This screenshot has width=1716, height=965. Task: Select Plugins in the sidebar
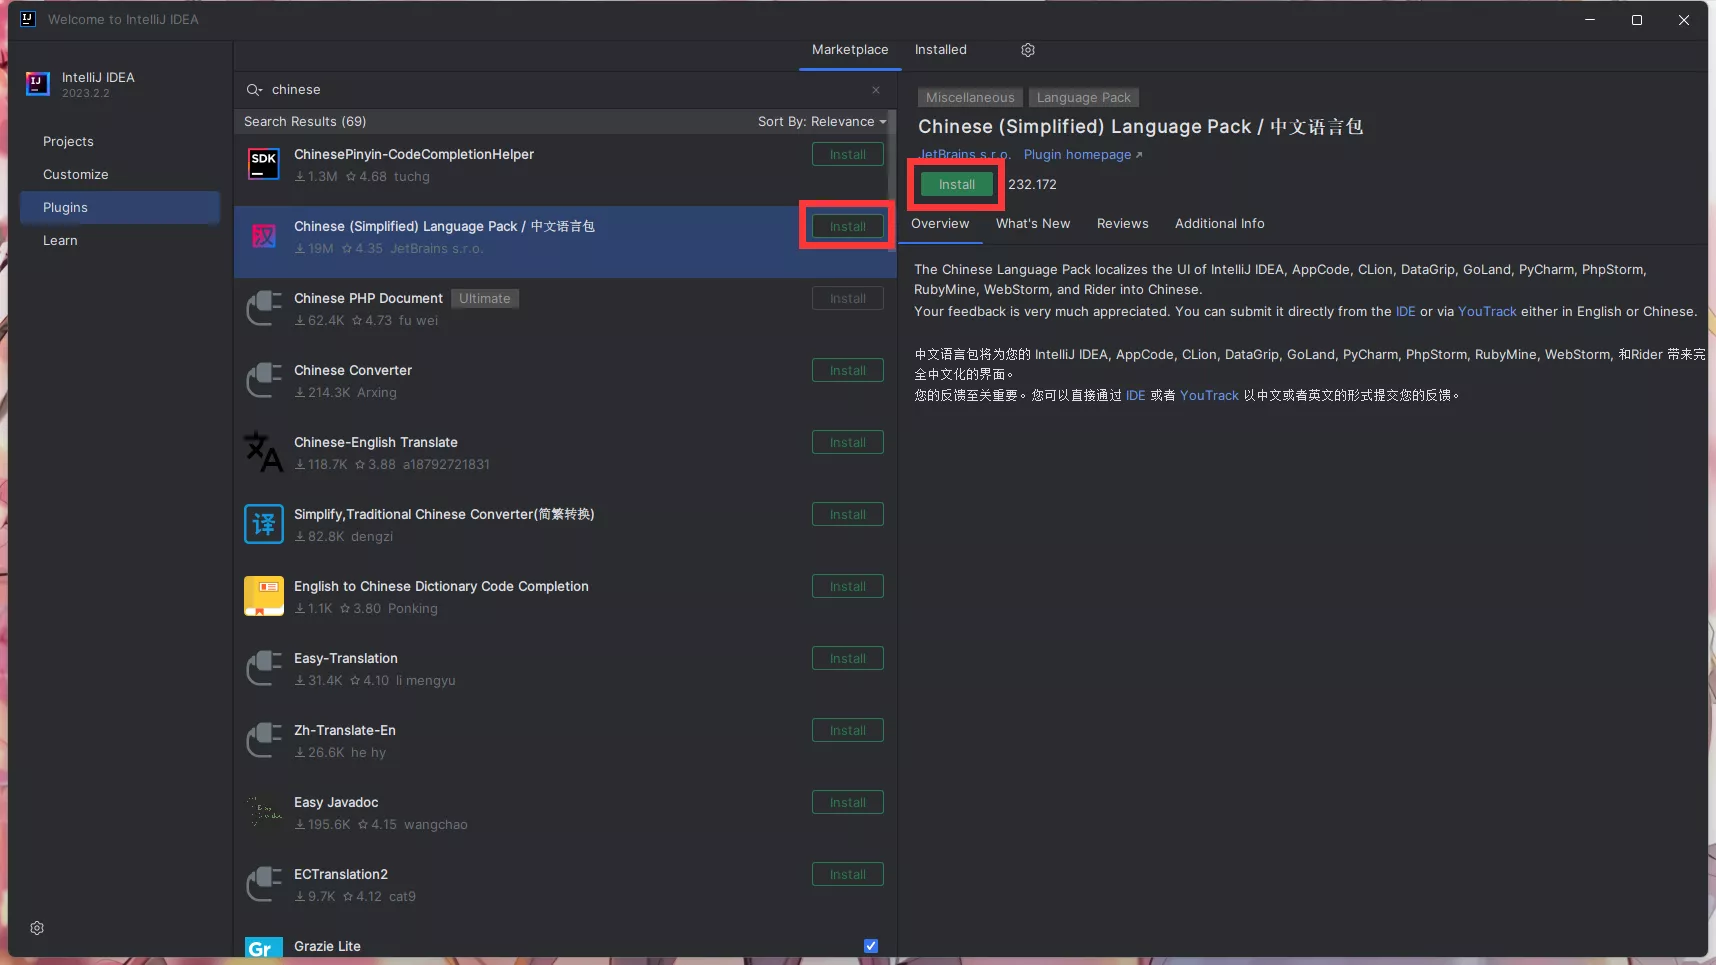(x=120, y=208)
